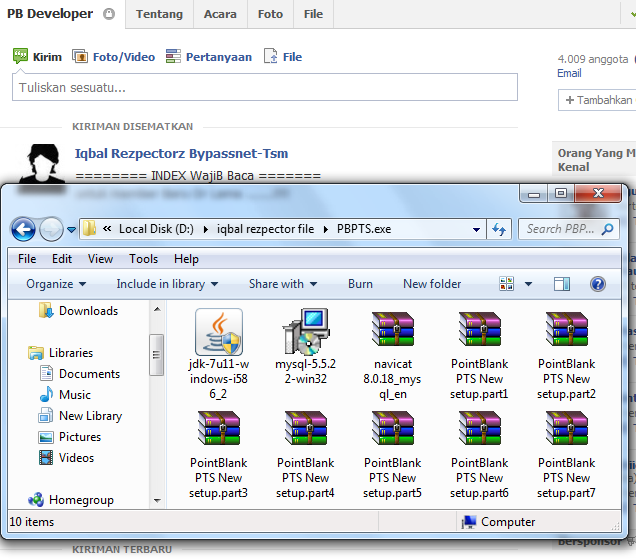The width and height of the screenshot is (636, 559).
Task: Open Explorer Help question mark icon
Action: tap(598, 284)
